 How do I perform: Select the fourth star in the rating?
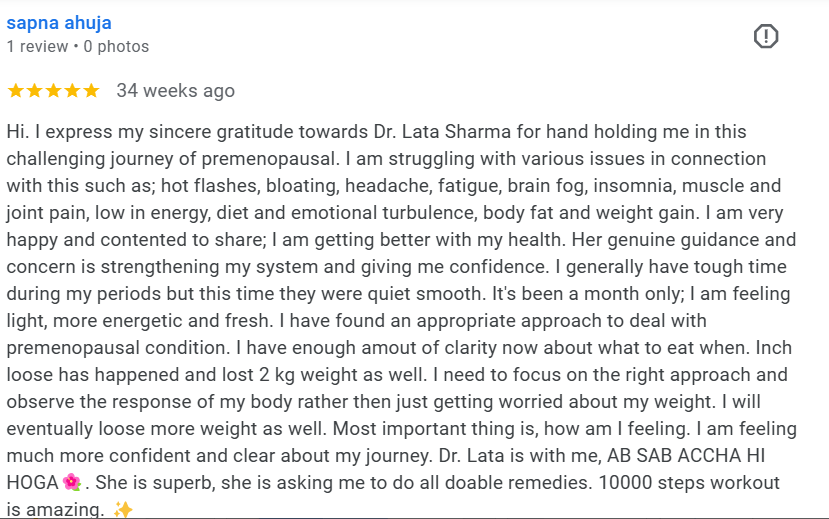(x=72, y=90)
